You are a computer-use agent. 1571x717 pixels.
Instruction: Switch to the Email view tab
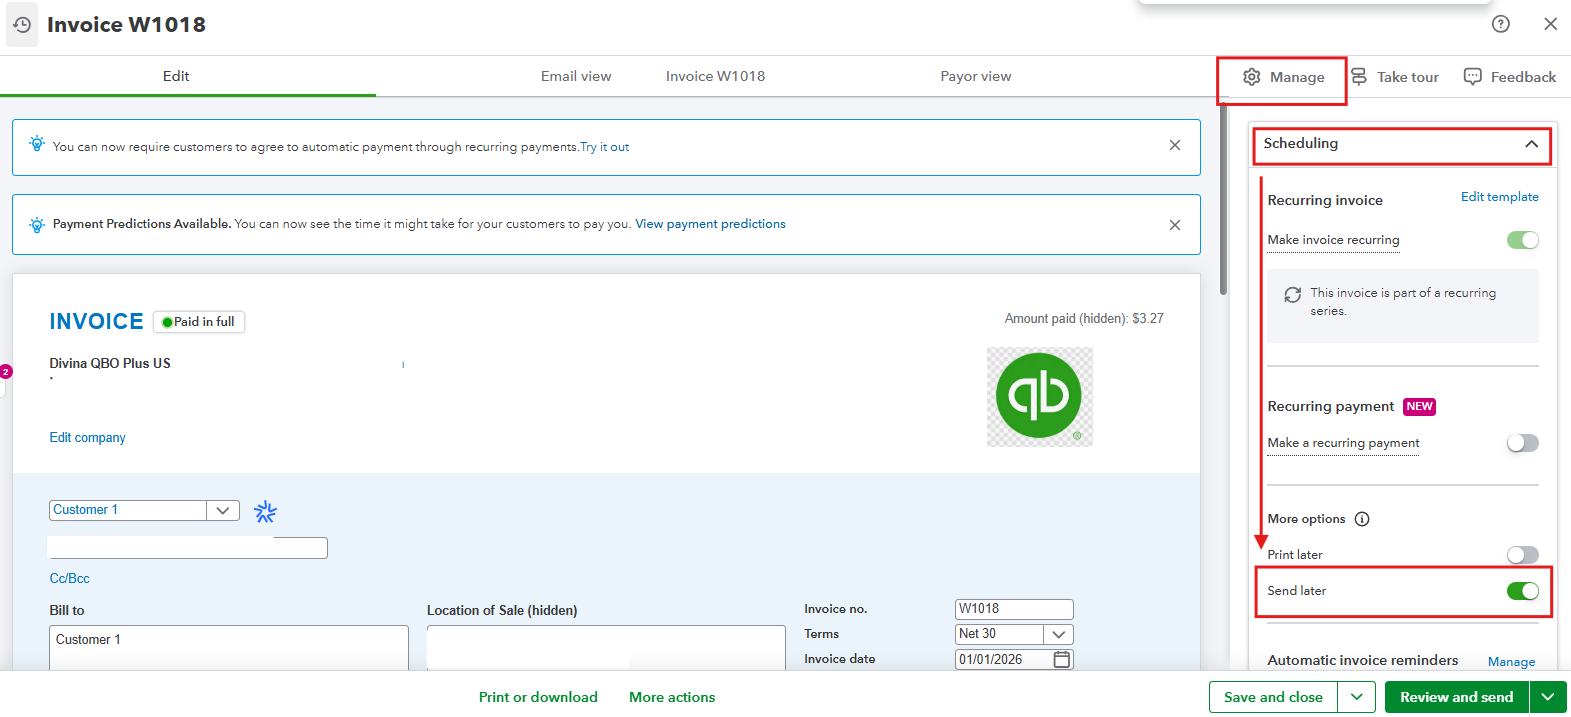[x=576, y=76]
